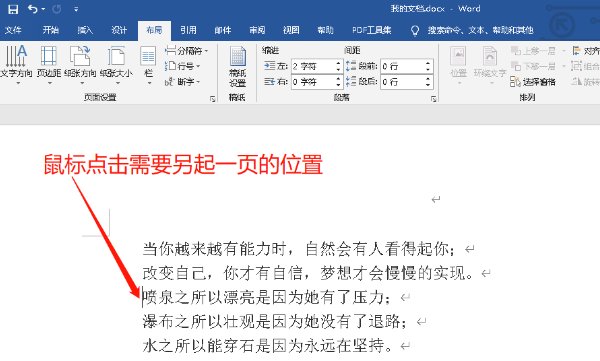Click the 段后 spacing after icon

click(351, 82)
